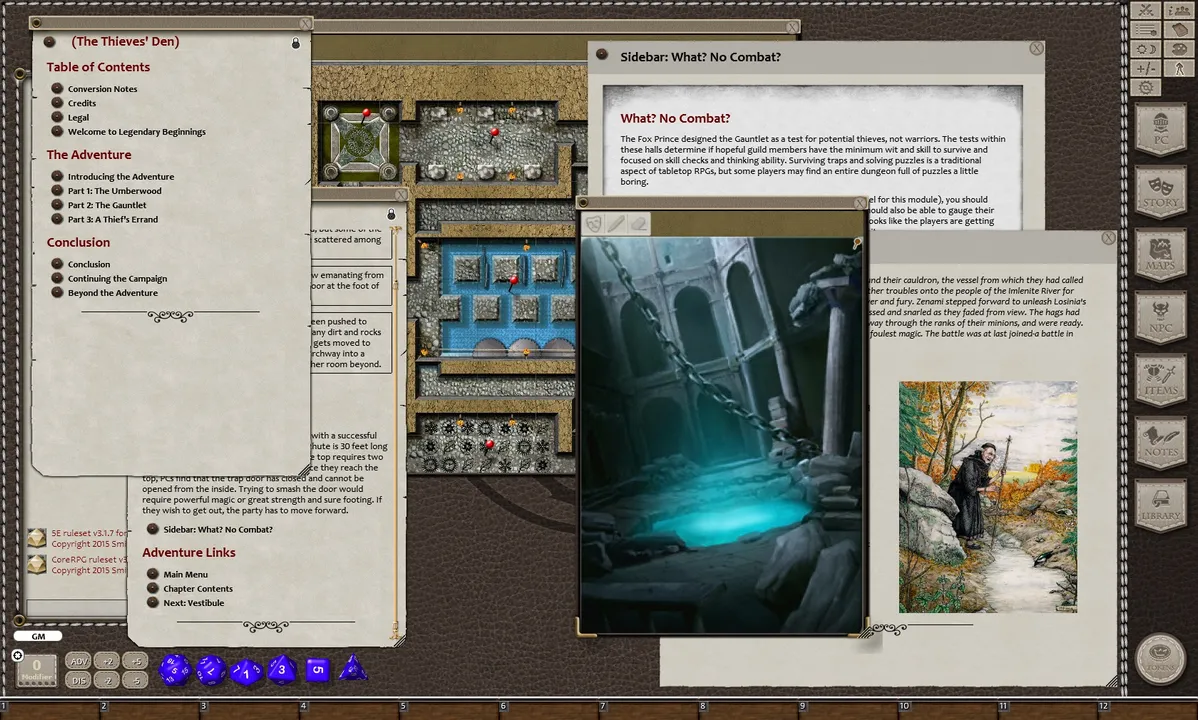Open Continuing the Campaign link

117,279
